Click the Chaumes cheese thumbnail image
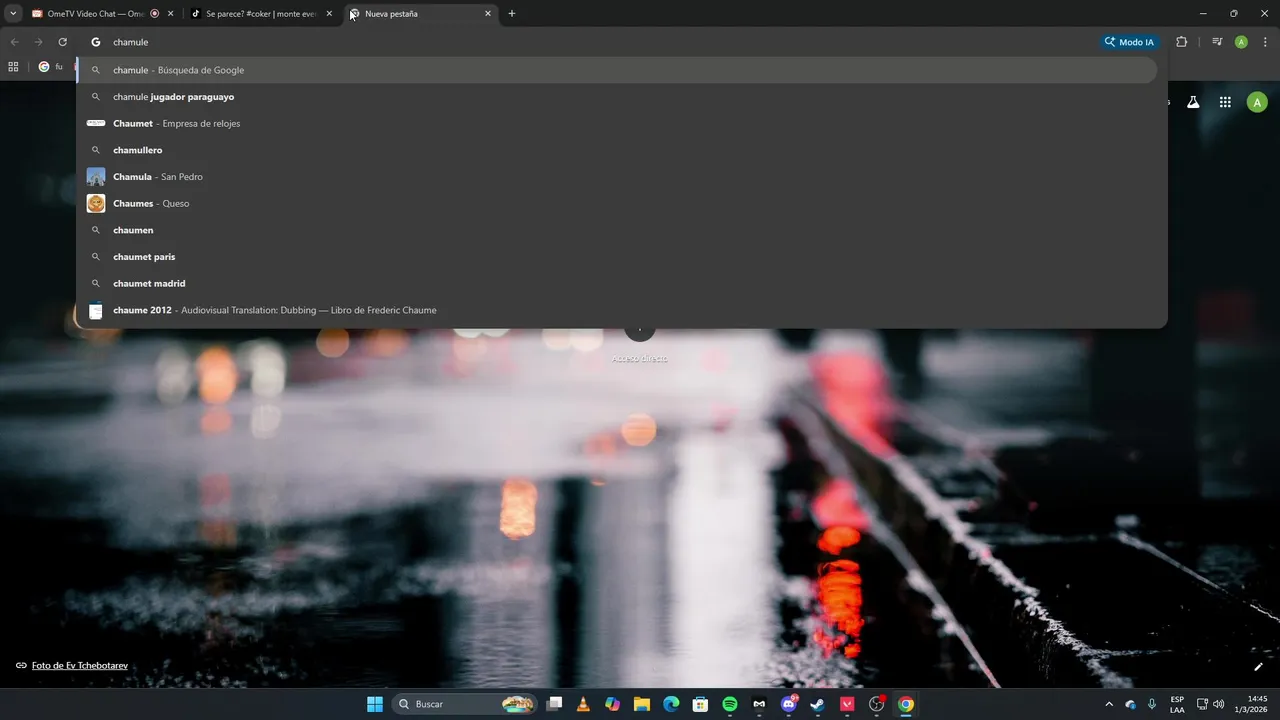This screenshot has height=720, width=1280. click(96, 203)
